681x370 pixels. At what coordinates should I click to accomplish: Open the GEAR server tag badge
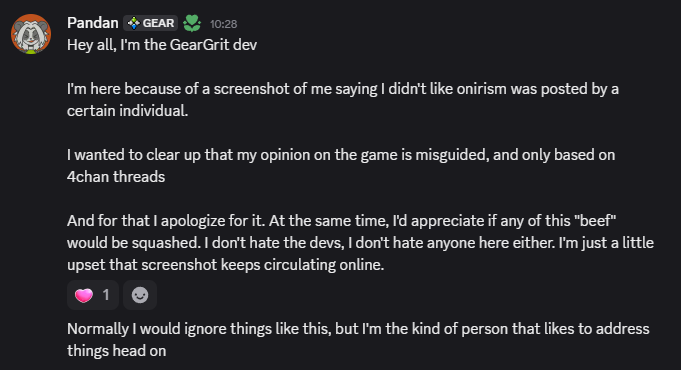150,23
